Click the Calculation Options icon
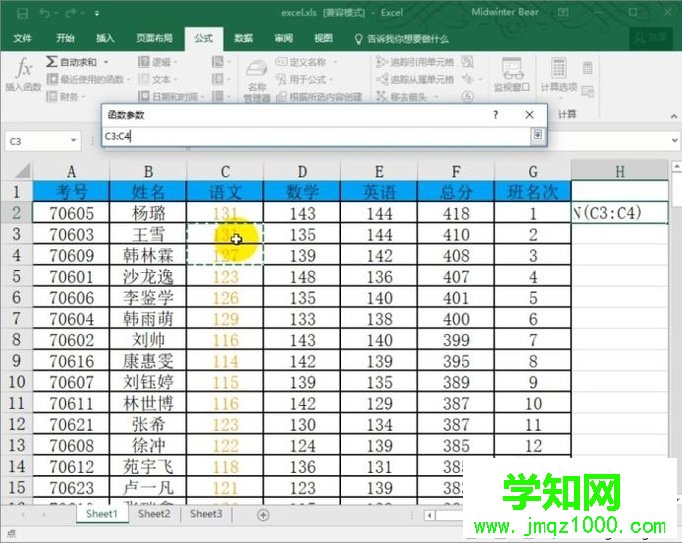This screenshot has height=543, width=682. point(558,69)
